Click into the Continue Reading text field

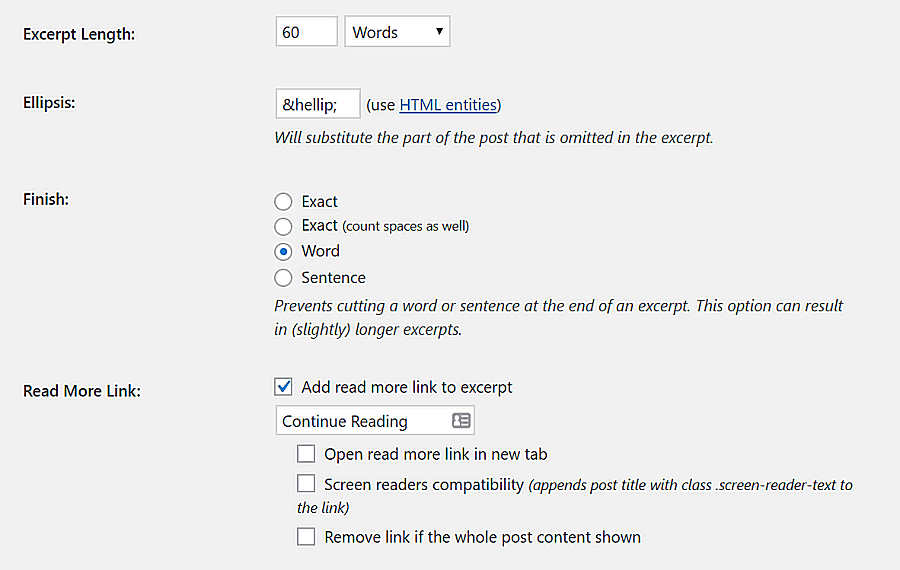click(360, 421)
